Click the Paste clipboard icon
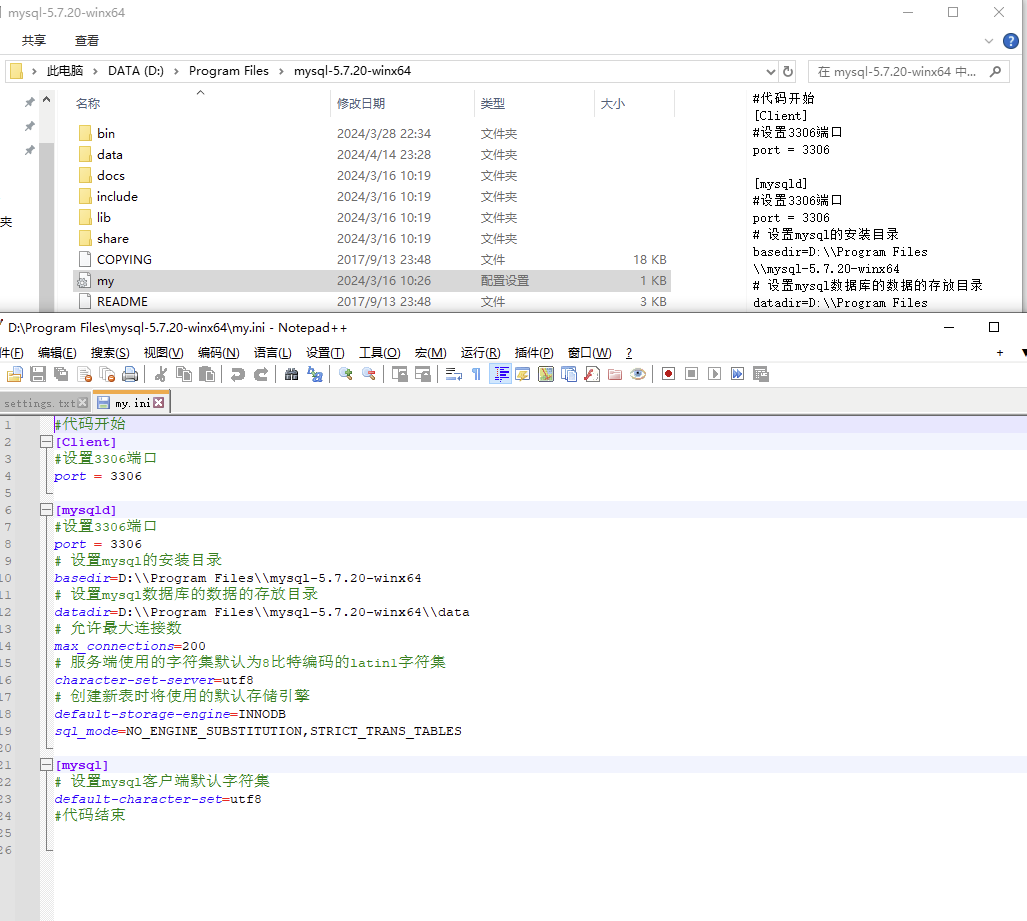The image size is (1027, 921). coord(207,374)
